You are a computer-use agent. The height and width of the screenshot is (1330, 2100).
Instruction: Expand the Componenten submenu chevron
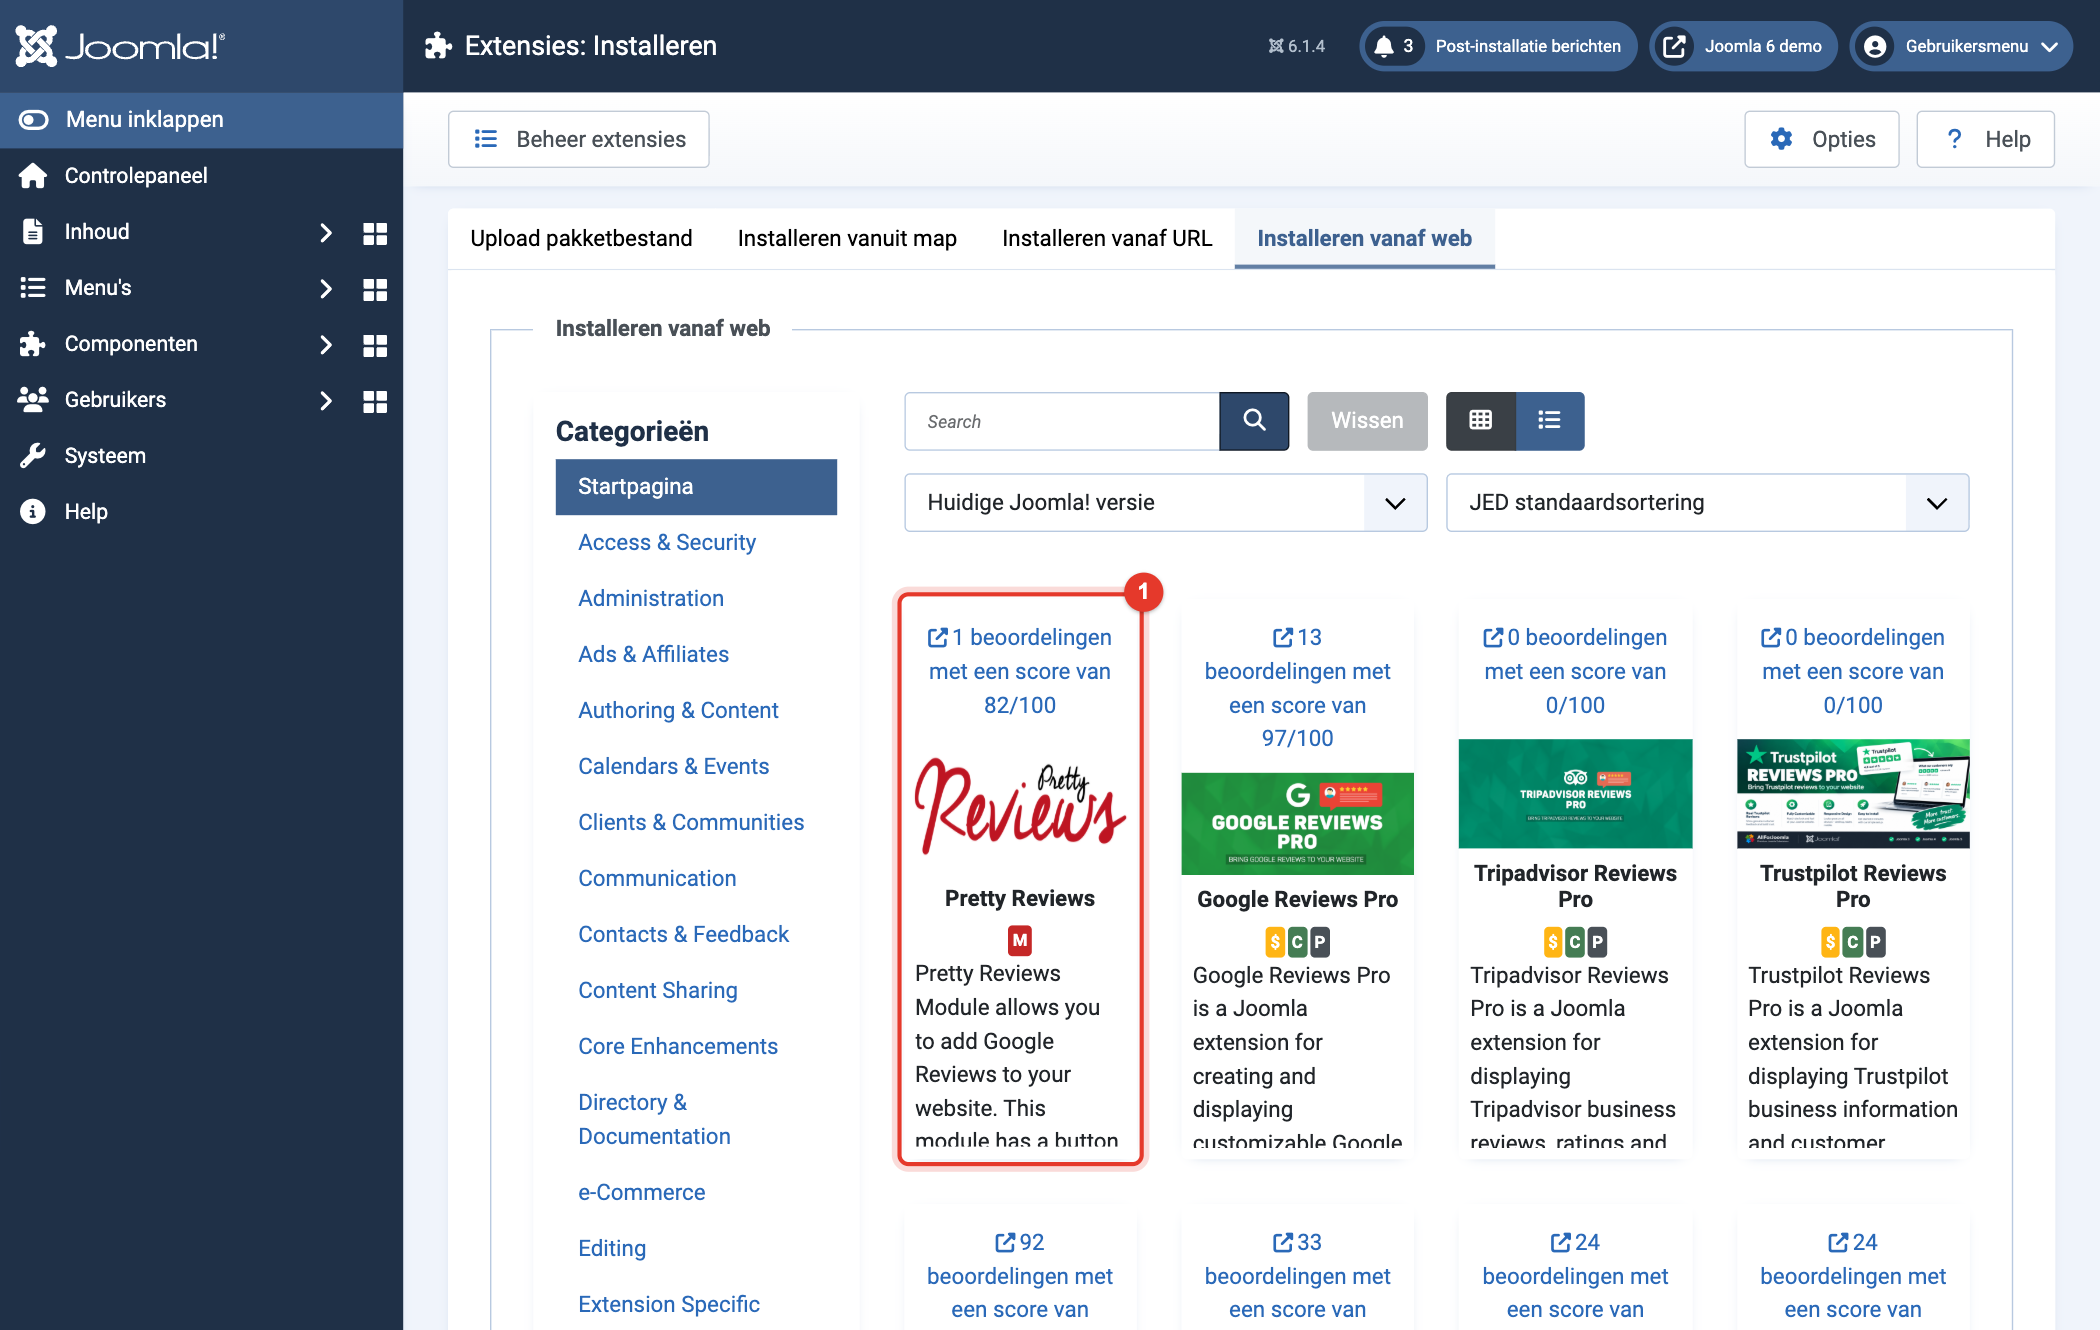325,345
